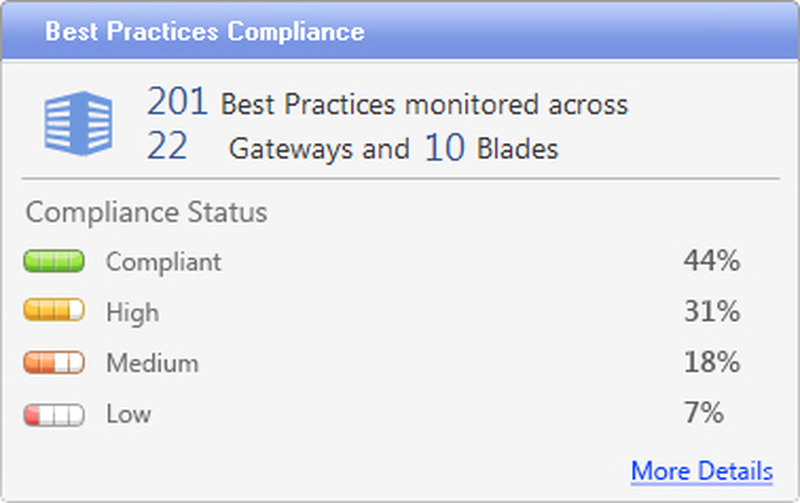Click the Compliance Status heading

coord(146,212)
